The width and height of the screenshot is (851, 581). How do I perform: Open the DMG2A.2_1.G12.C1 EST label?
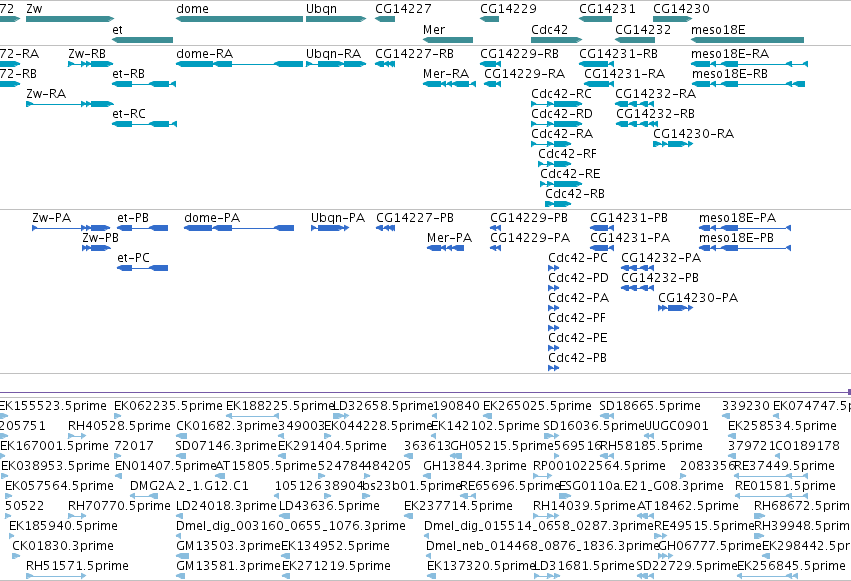click(189, 486)
